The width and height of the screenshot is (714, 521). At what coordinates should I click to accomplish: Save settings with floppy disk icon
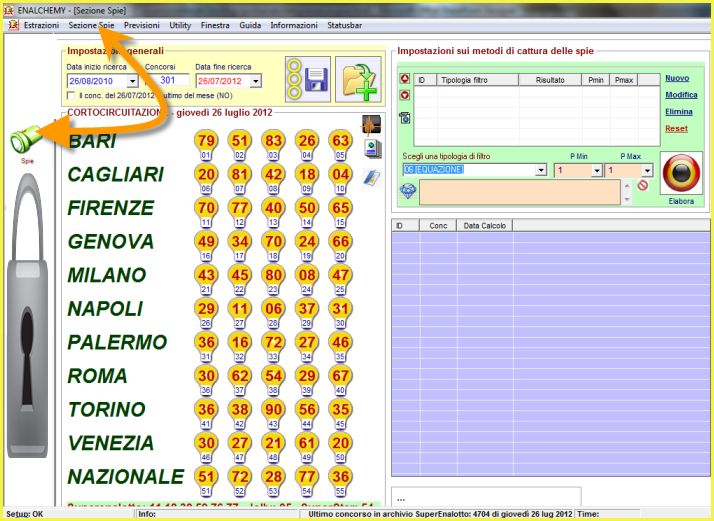point(308,79)
